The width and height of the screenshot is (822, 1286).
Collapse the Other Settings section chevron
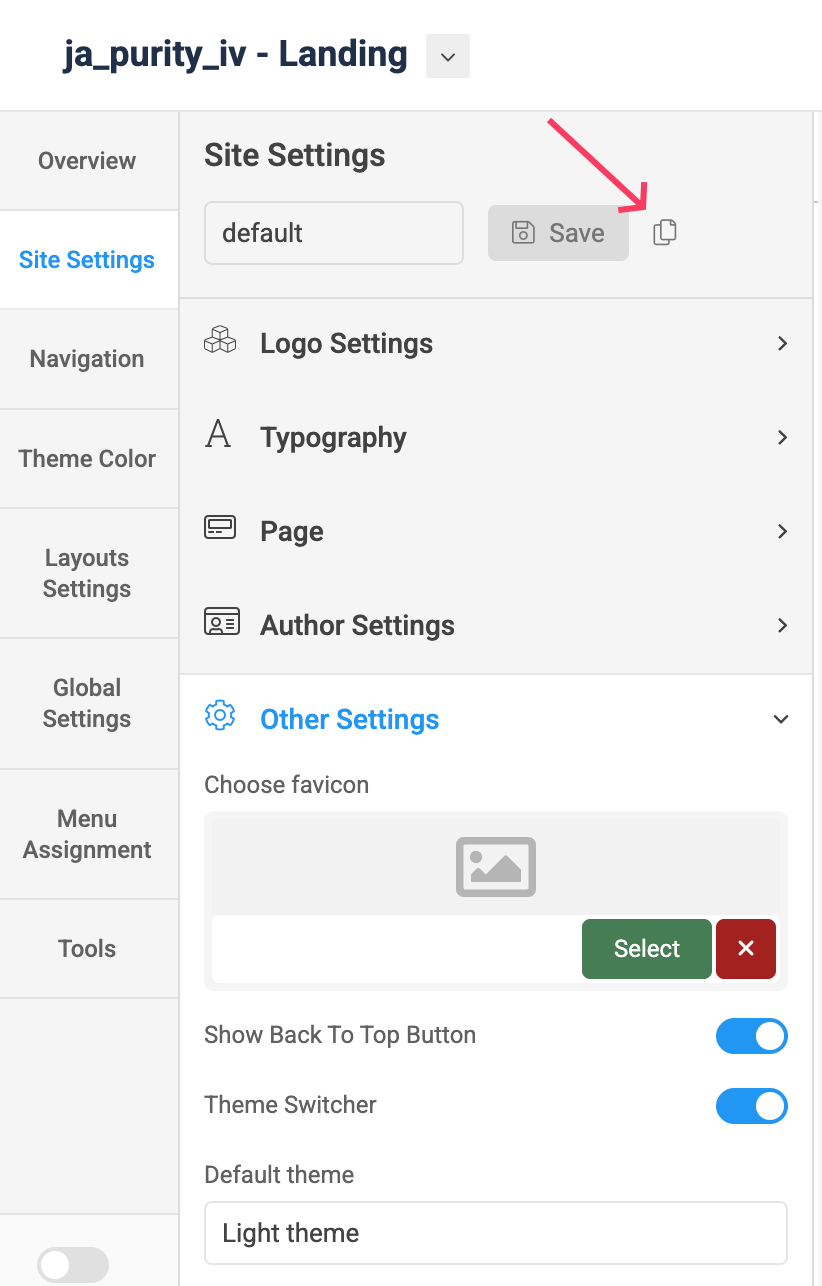coord(782,719)
